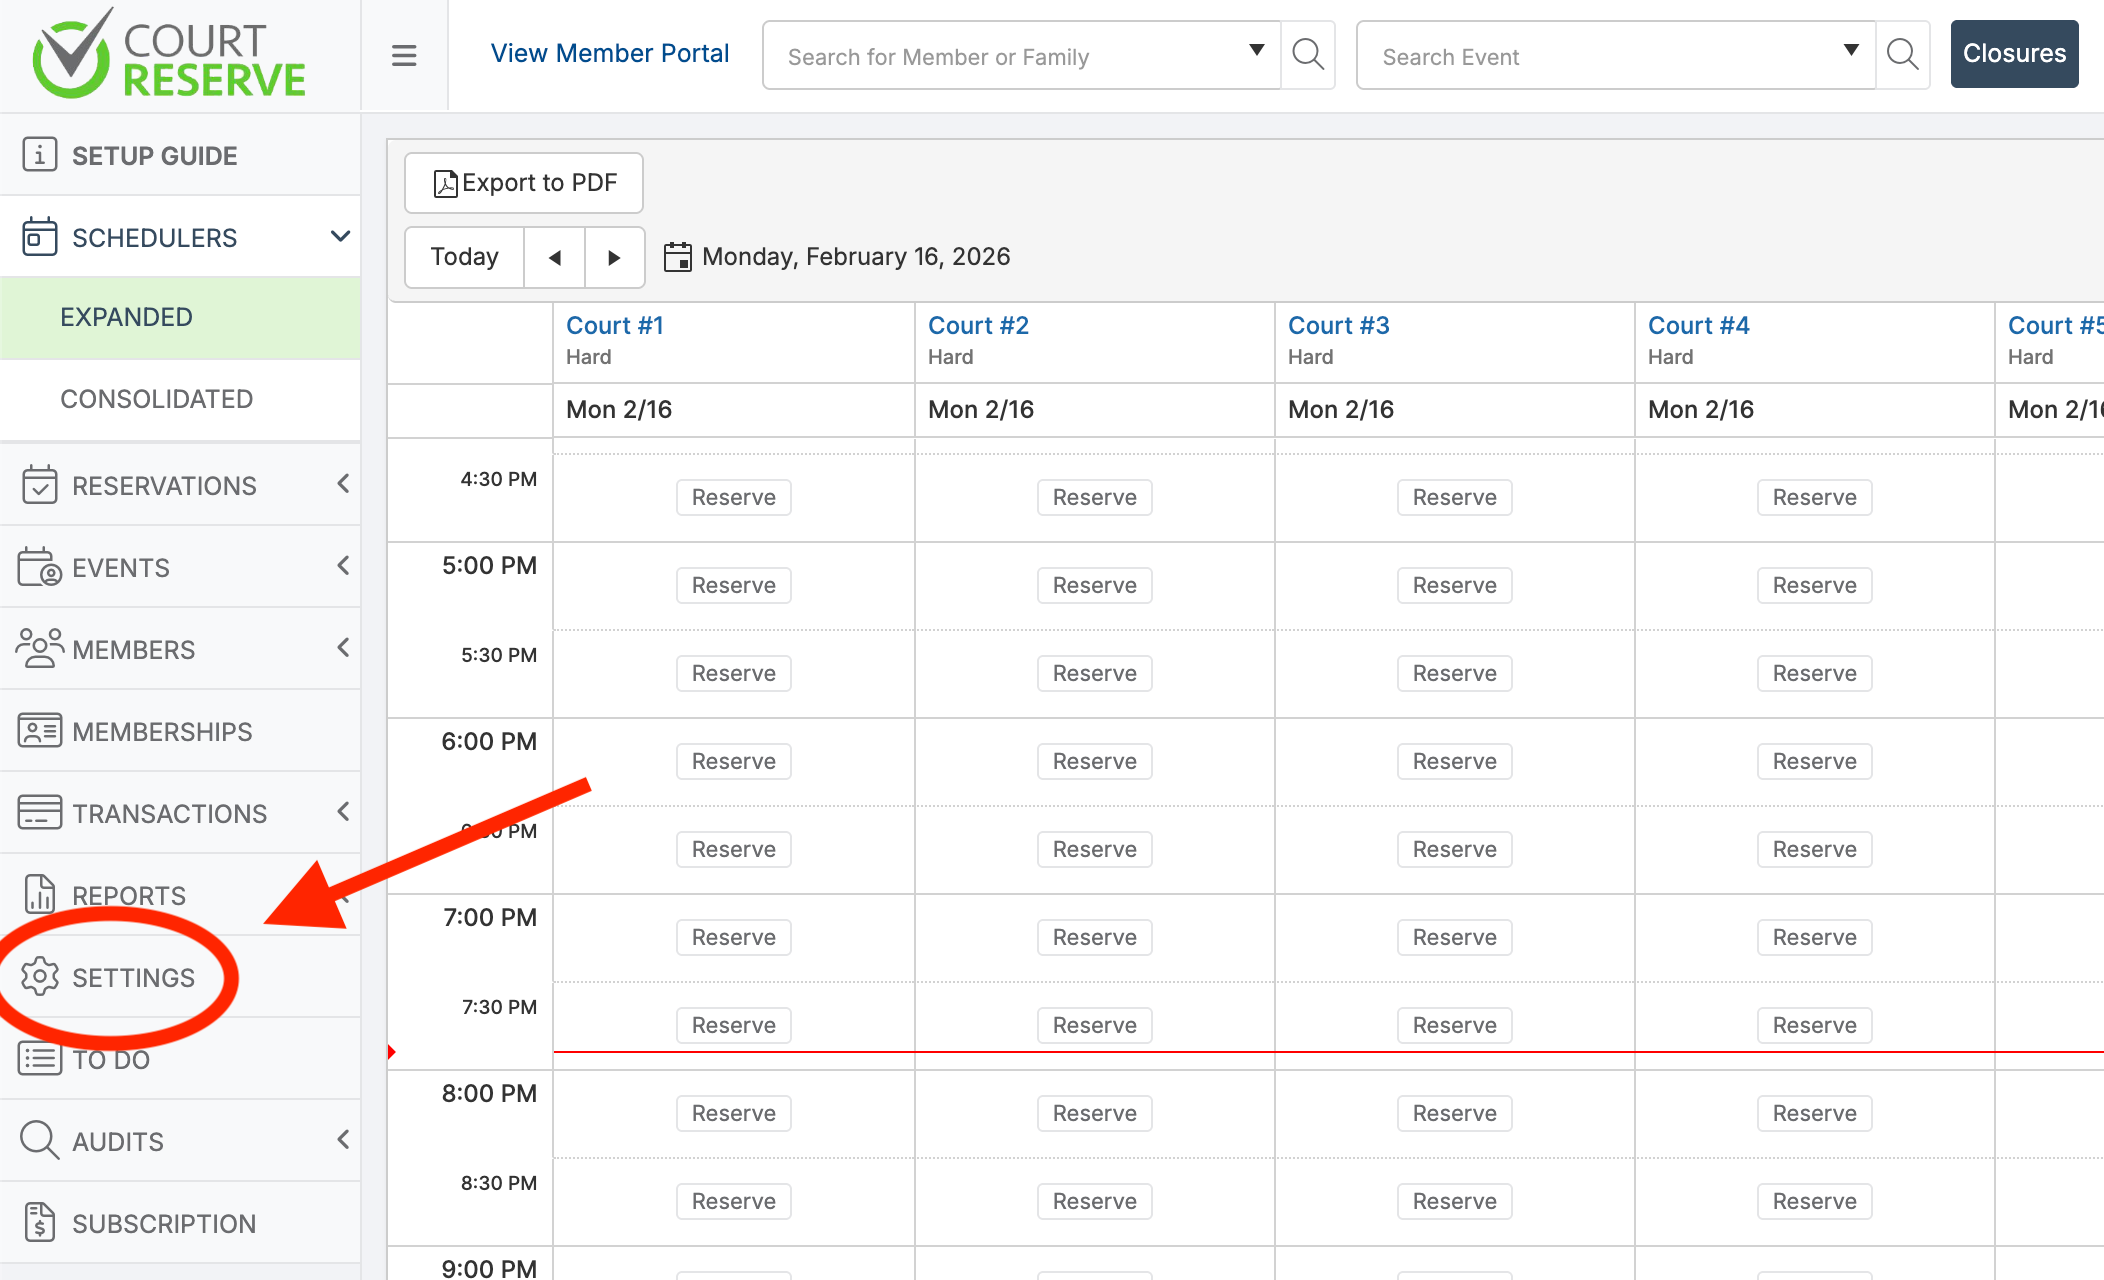Open Subscription in sidebar

point(164,1223)
